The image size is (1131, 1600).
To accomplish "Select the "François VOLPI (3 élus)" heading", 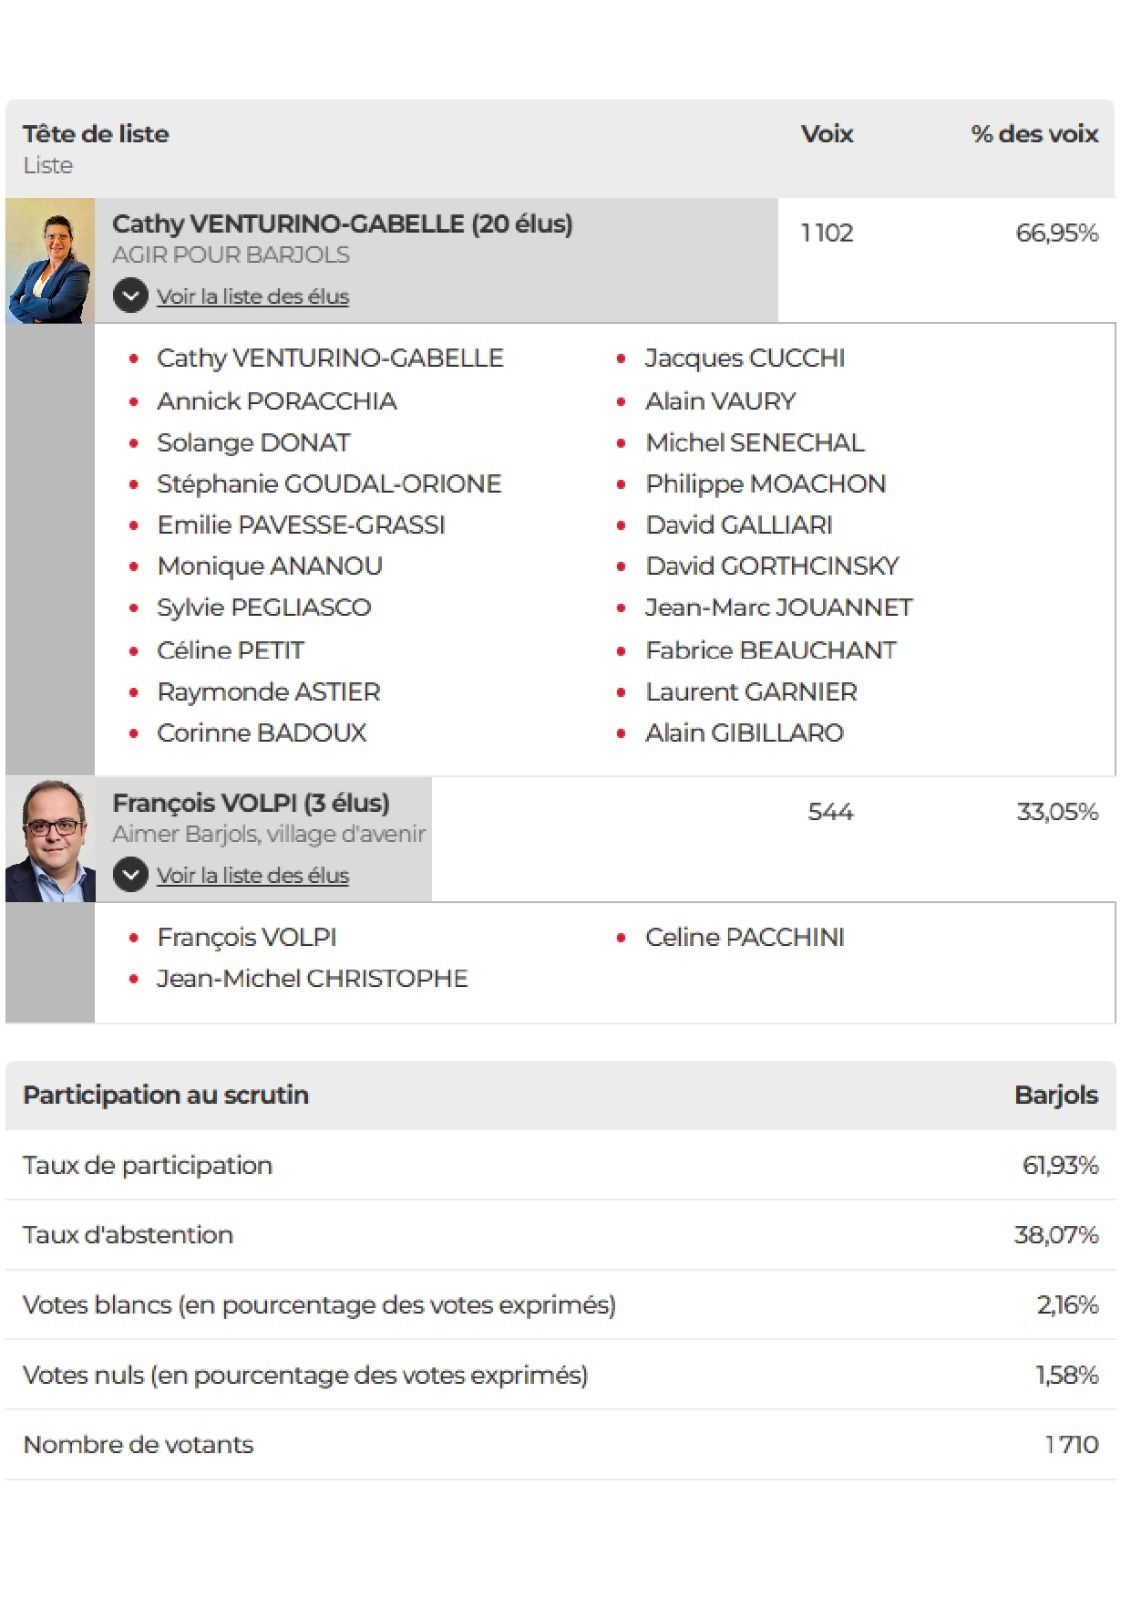I will [251, 803].
